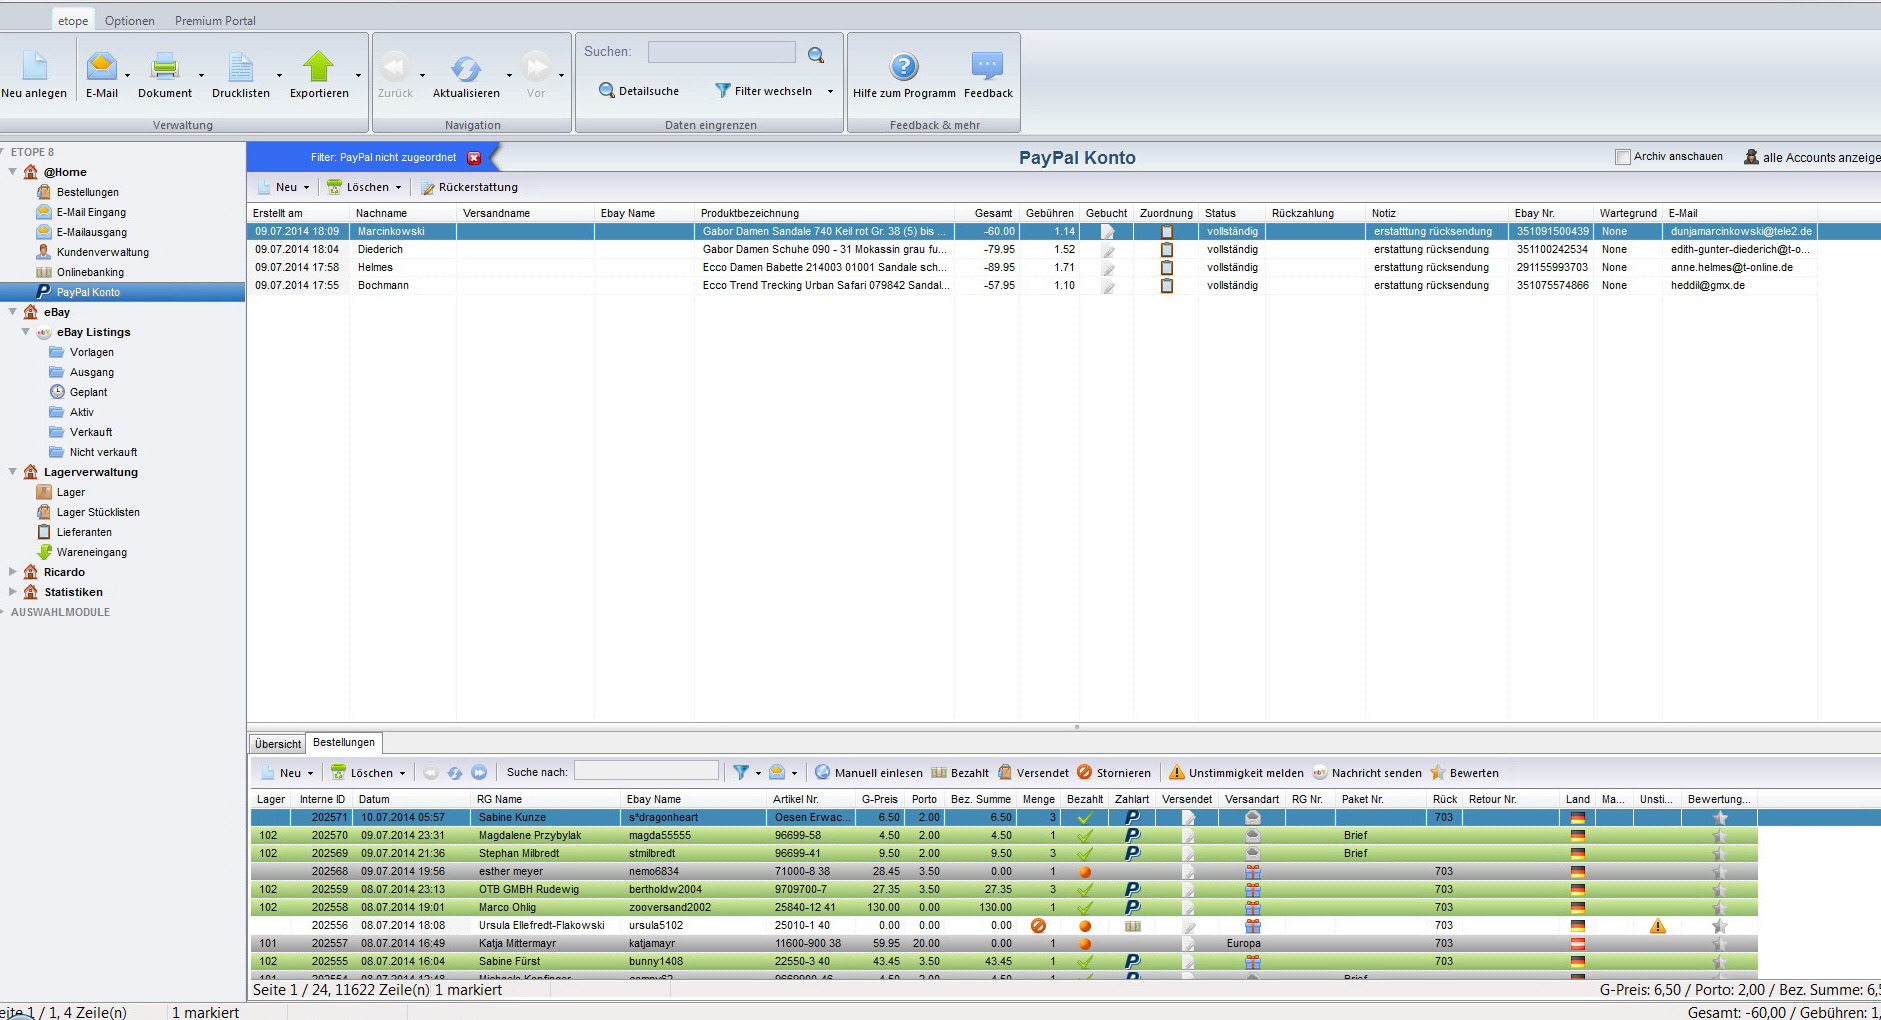
Task: Select Onlinebanking in the sidebar tree
Action: coord(90,272)
